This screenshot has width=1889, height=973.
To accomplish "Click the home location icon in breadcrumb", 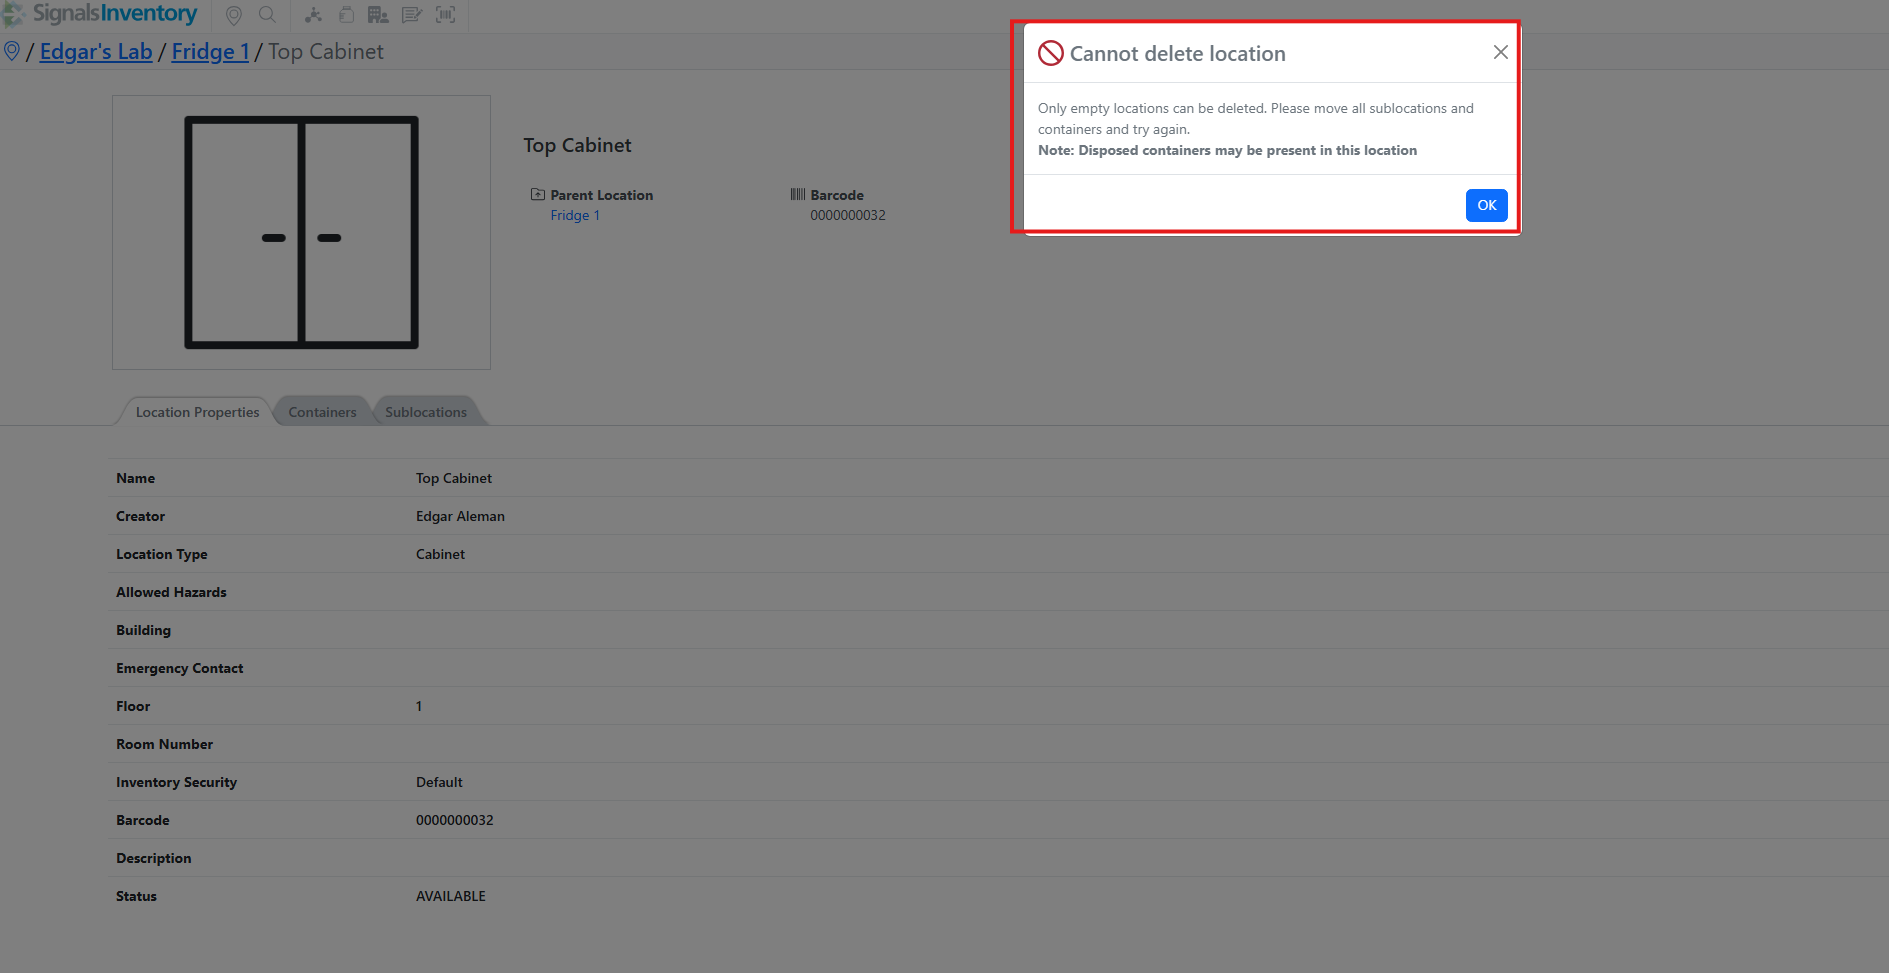I will (x=13, y=50).
